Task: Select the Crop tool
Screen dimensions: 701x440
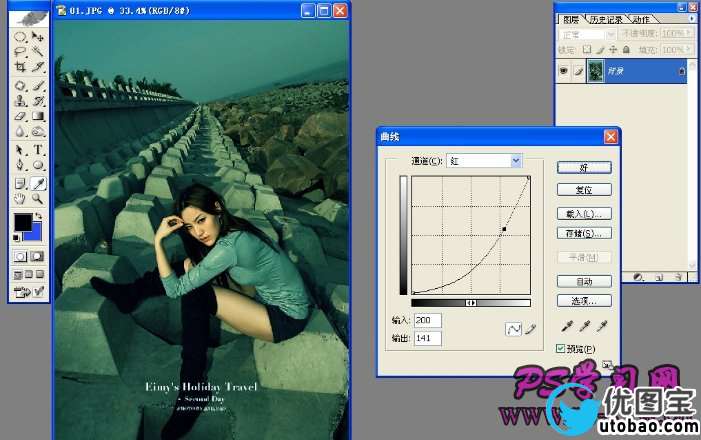Action: (x=20, y=67)
